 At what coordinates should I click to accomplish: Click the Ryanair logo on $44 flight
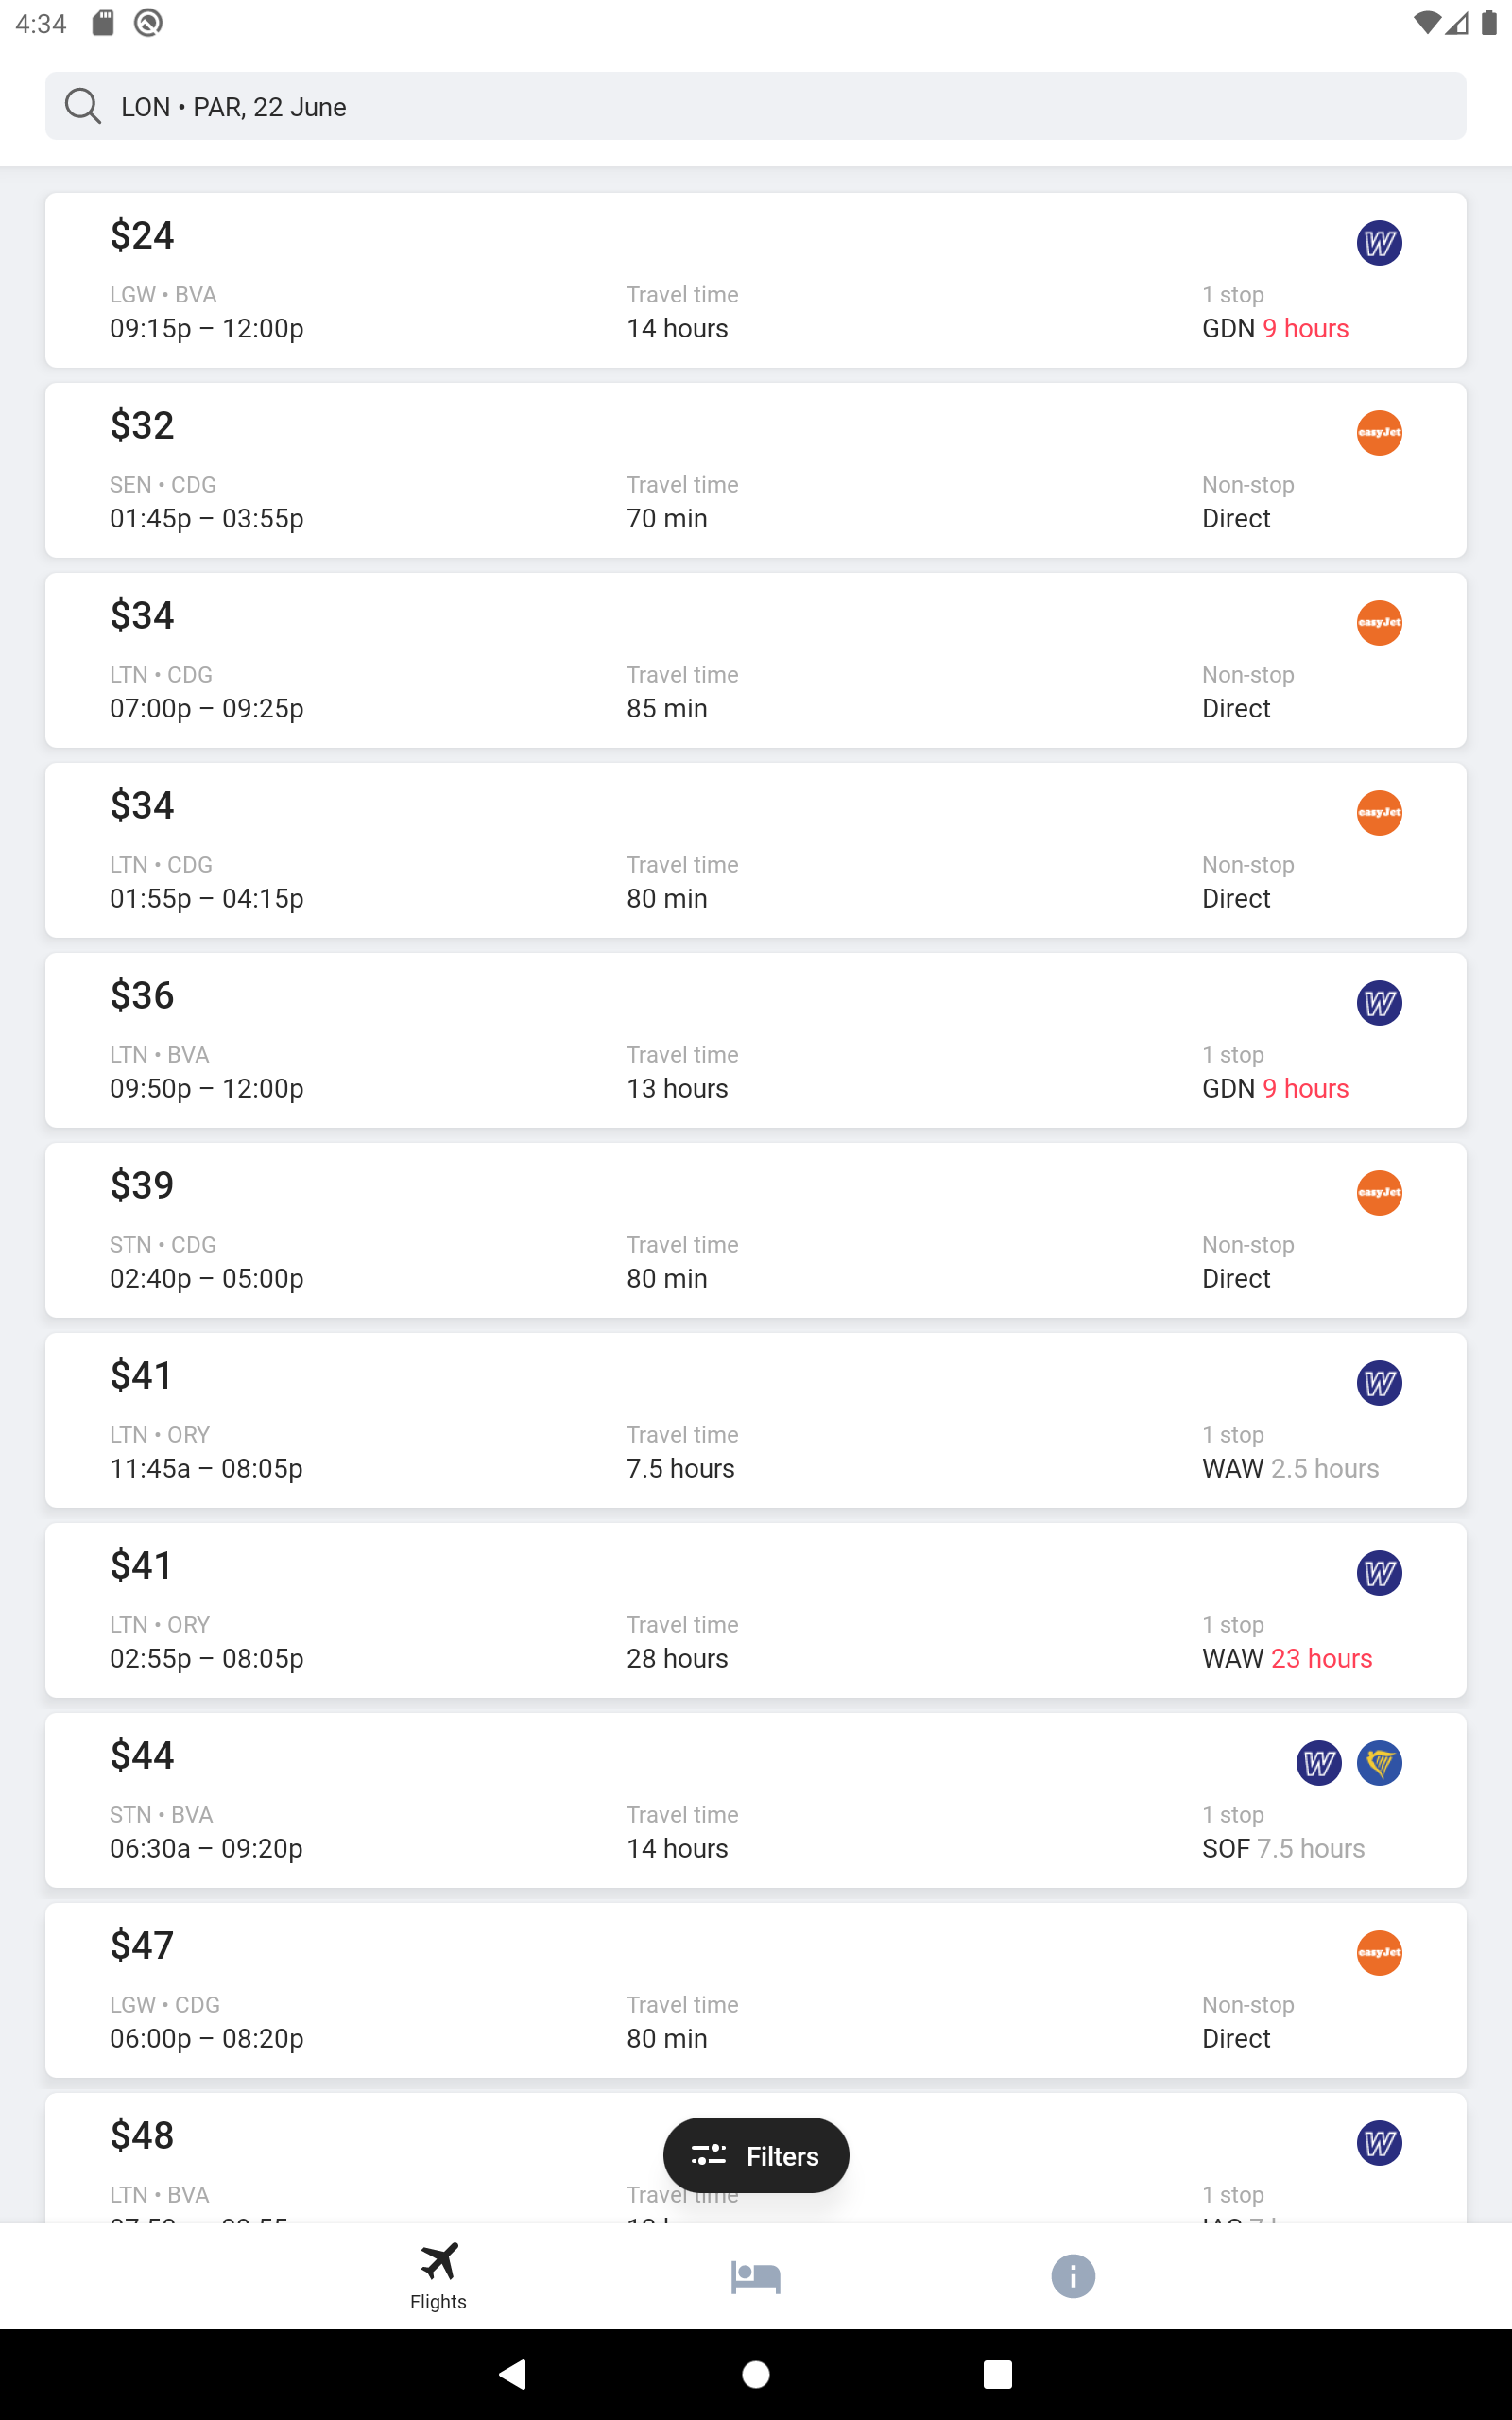[x=1378, y=1763]
